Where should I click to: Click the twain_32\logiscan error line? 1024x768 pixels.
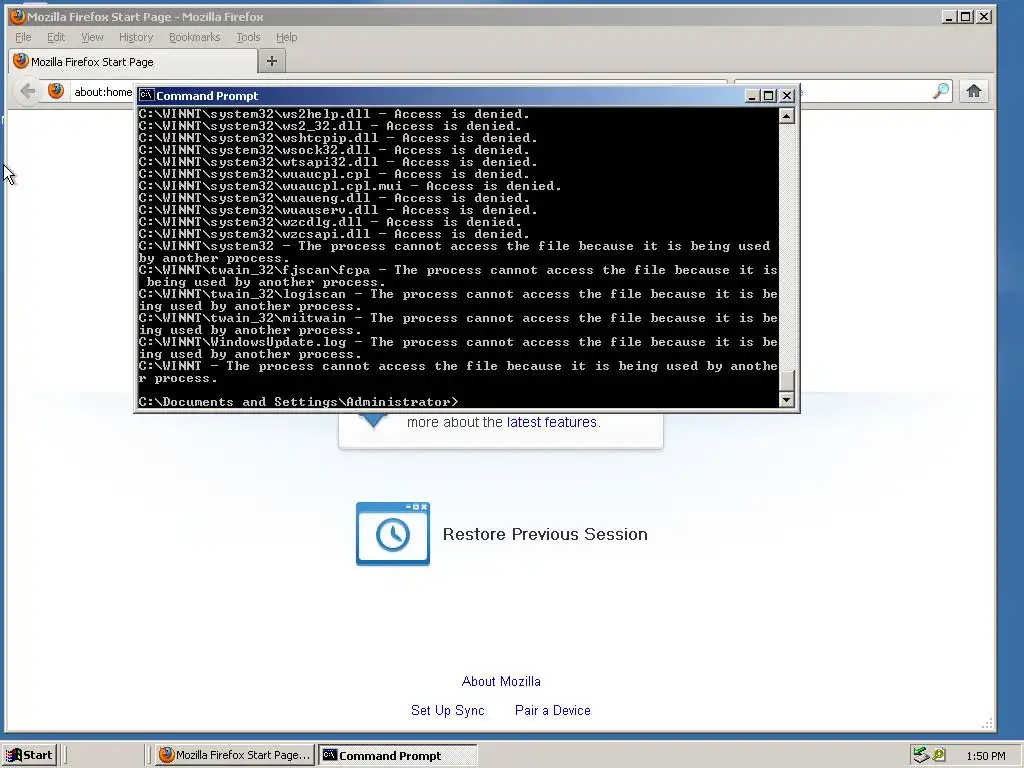coord(458,300)
